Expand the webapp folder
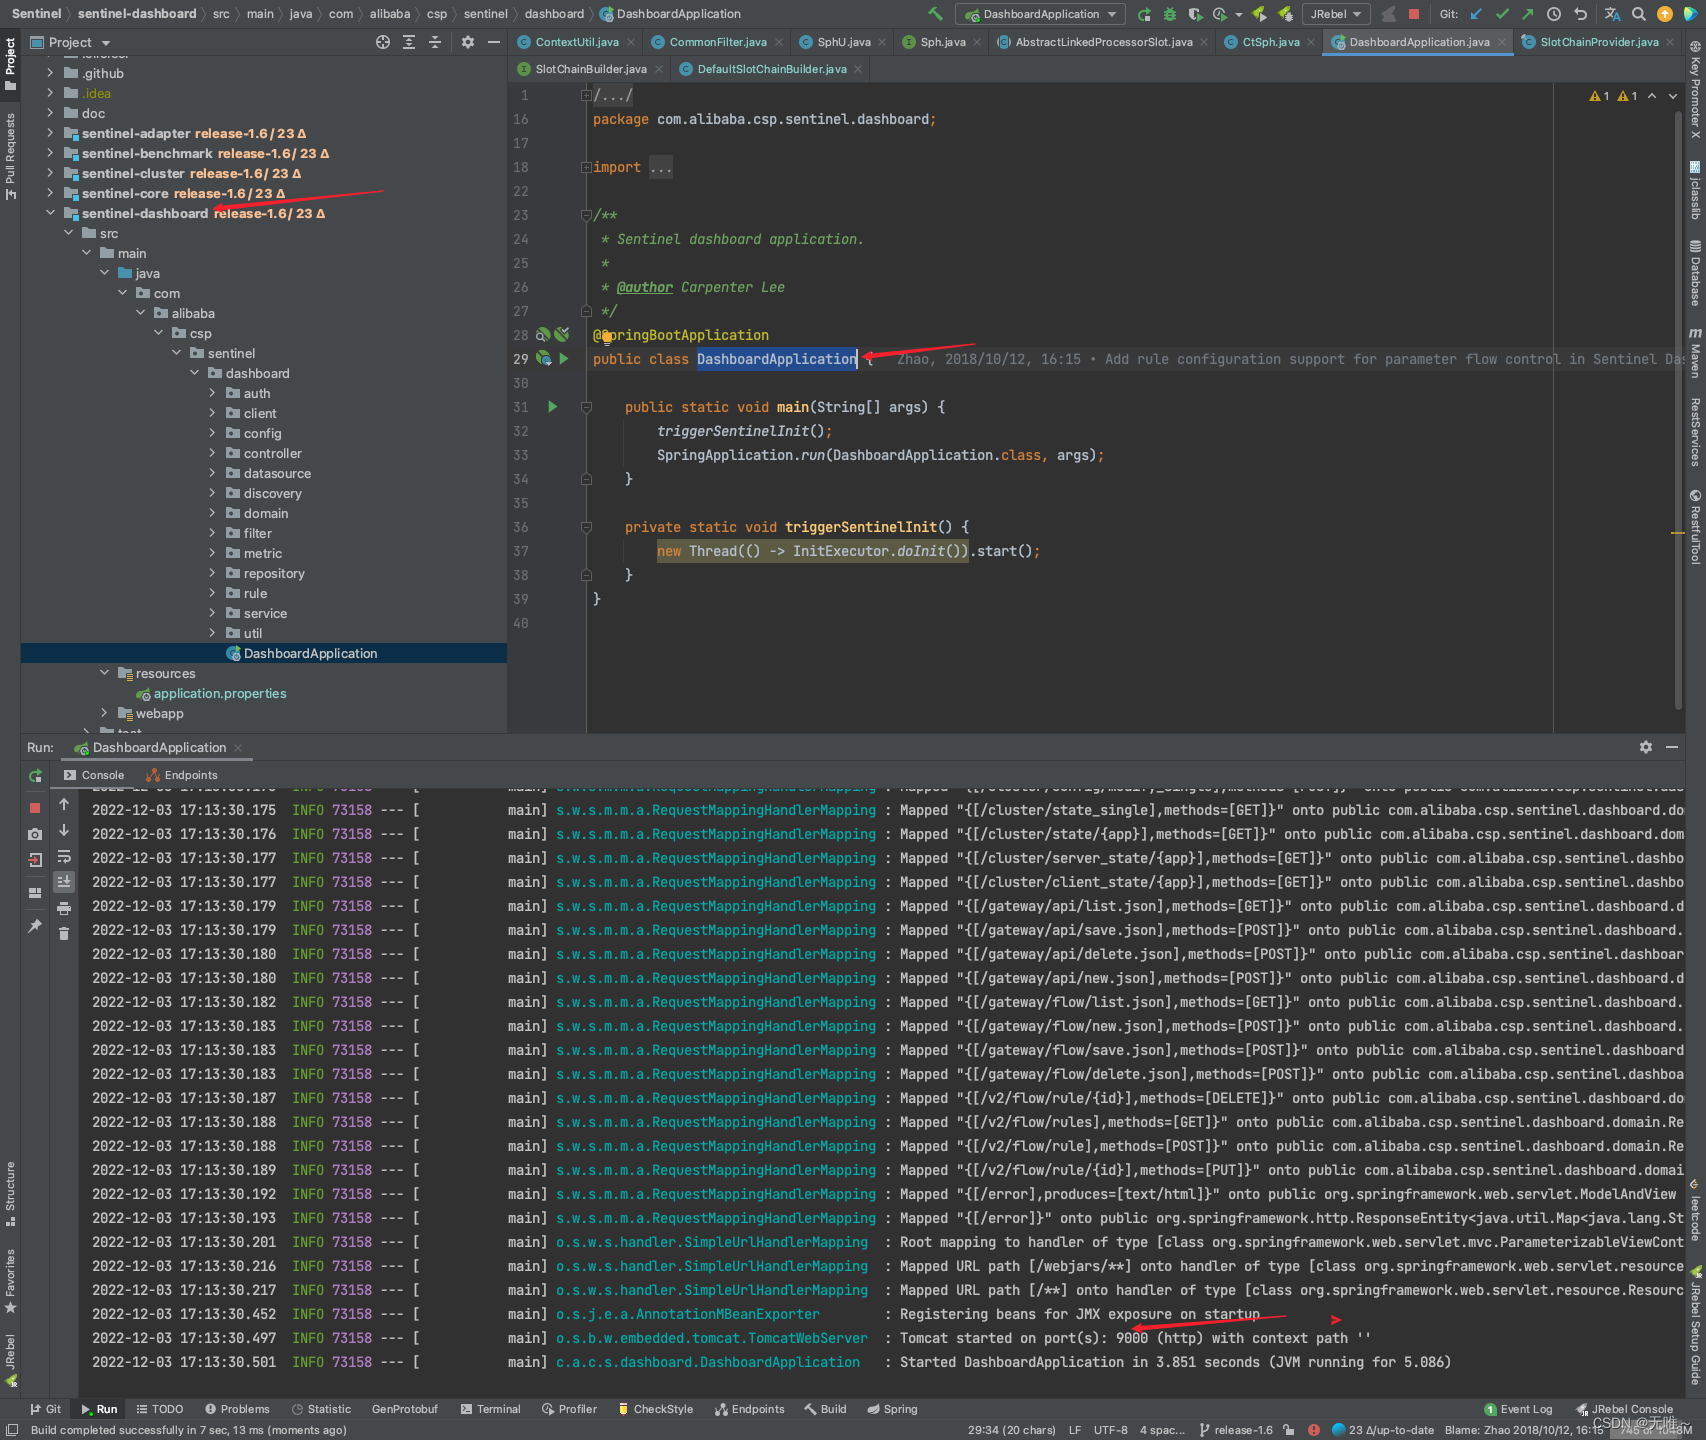 pyautogui.click(x=104, y=713)
